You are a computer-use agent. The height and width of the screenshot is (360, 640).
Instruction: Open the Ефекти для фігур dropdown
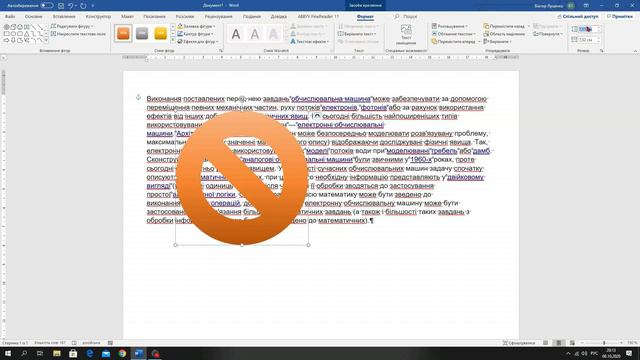click(198, 42)
